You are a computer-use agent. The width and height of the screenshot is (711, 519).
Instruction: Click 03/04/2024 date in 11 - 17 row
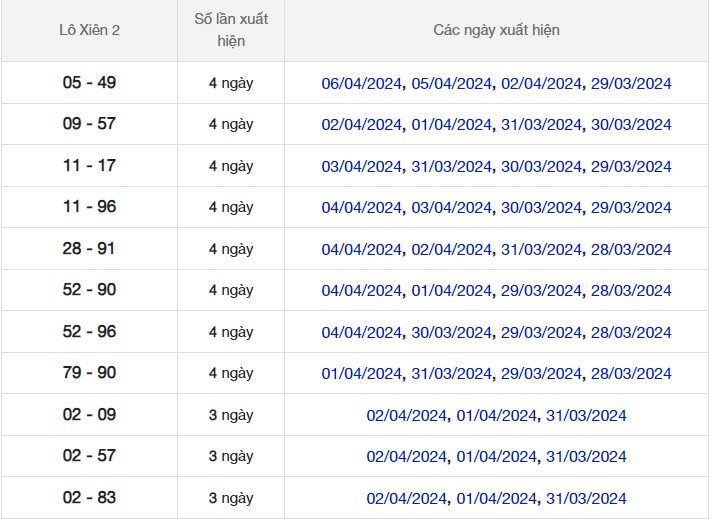[362, 167]
